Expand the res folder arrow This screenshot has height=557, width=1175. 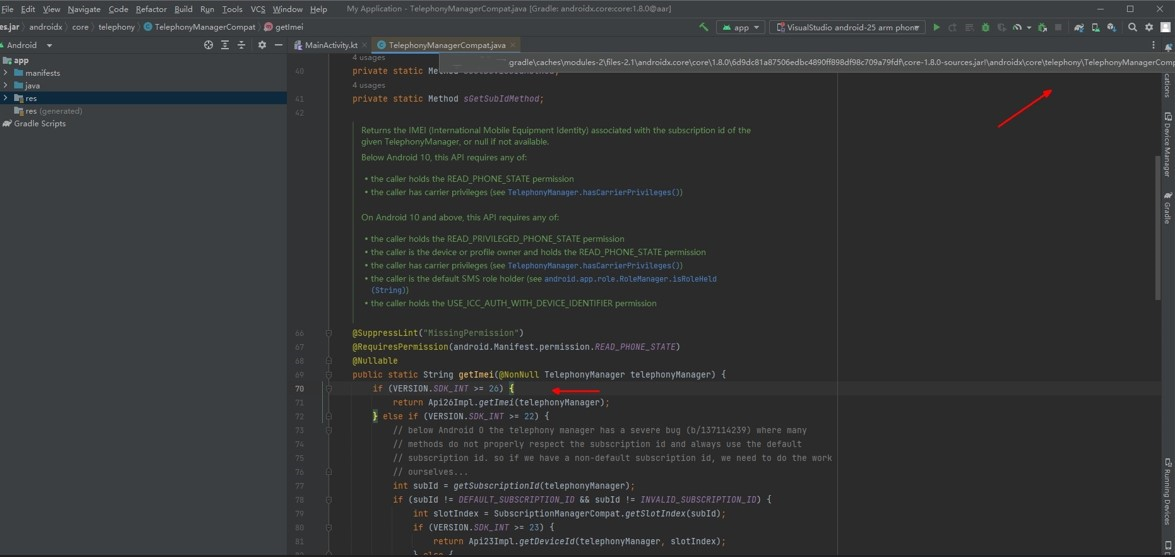(x=6, y=98)
